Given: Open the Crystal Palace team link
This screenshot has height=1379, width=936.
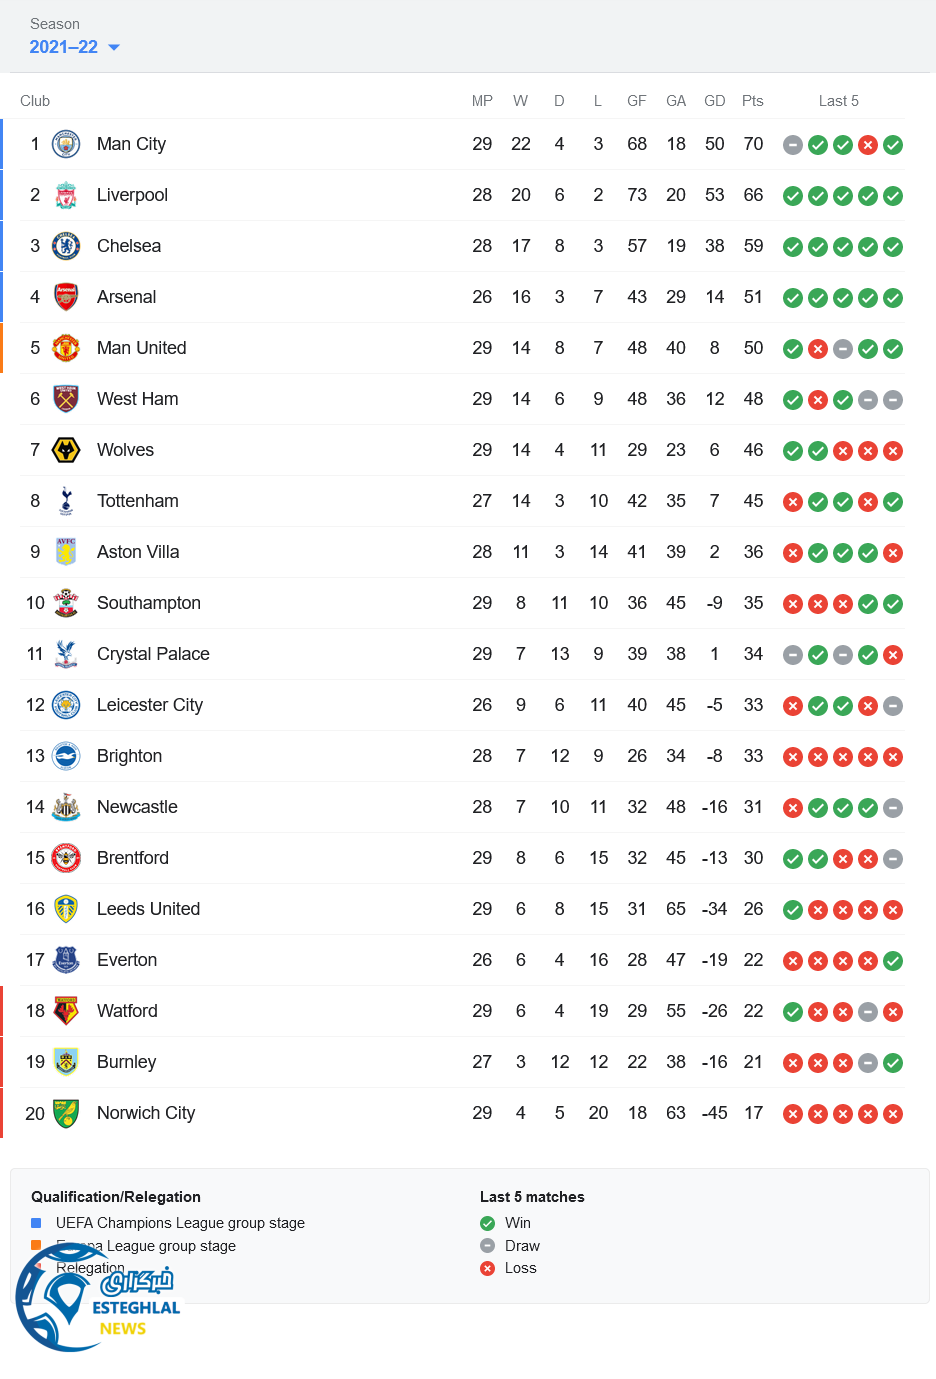Looking at the screenshot, I should click(153, 654).
